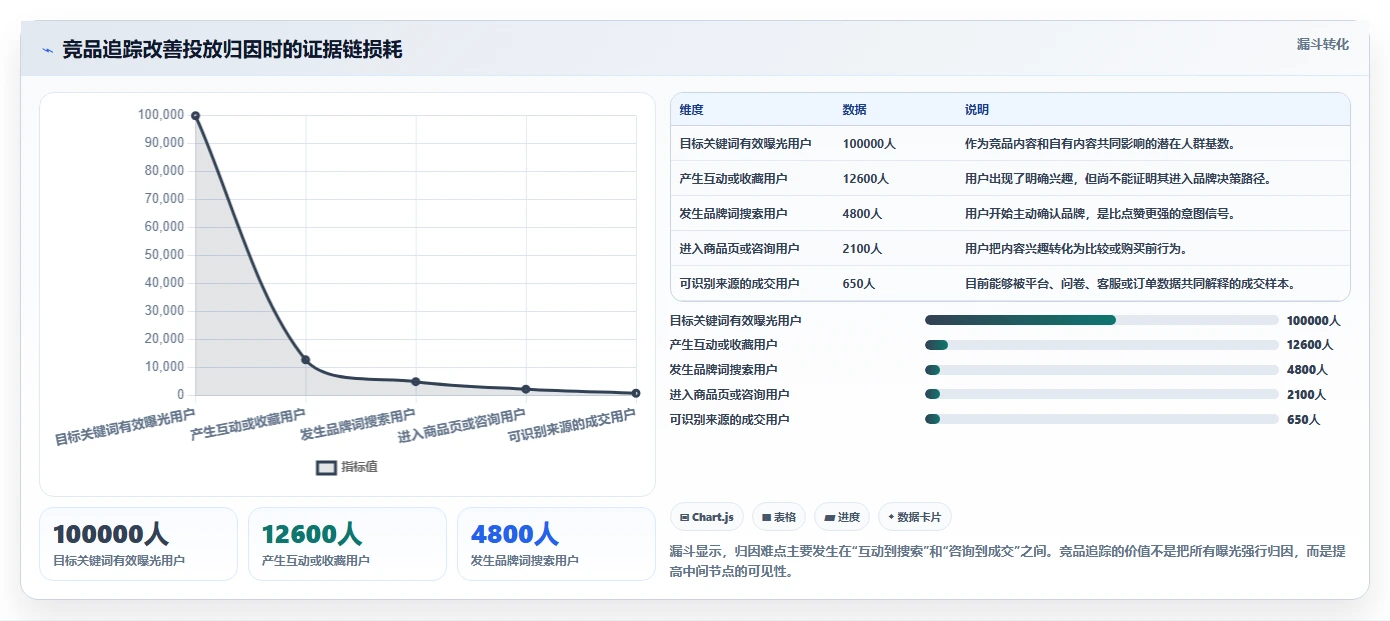Click the description starting 用户出现了明确兴趣
Viewport: 1390px width, 621px height.
[1119, 179]
